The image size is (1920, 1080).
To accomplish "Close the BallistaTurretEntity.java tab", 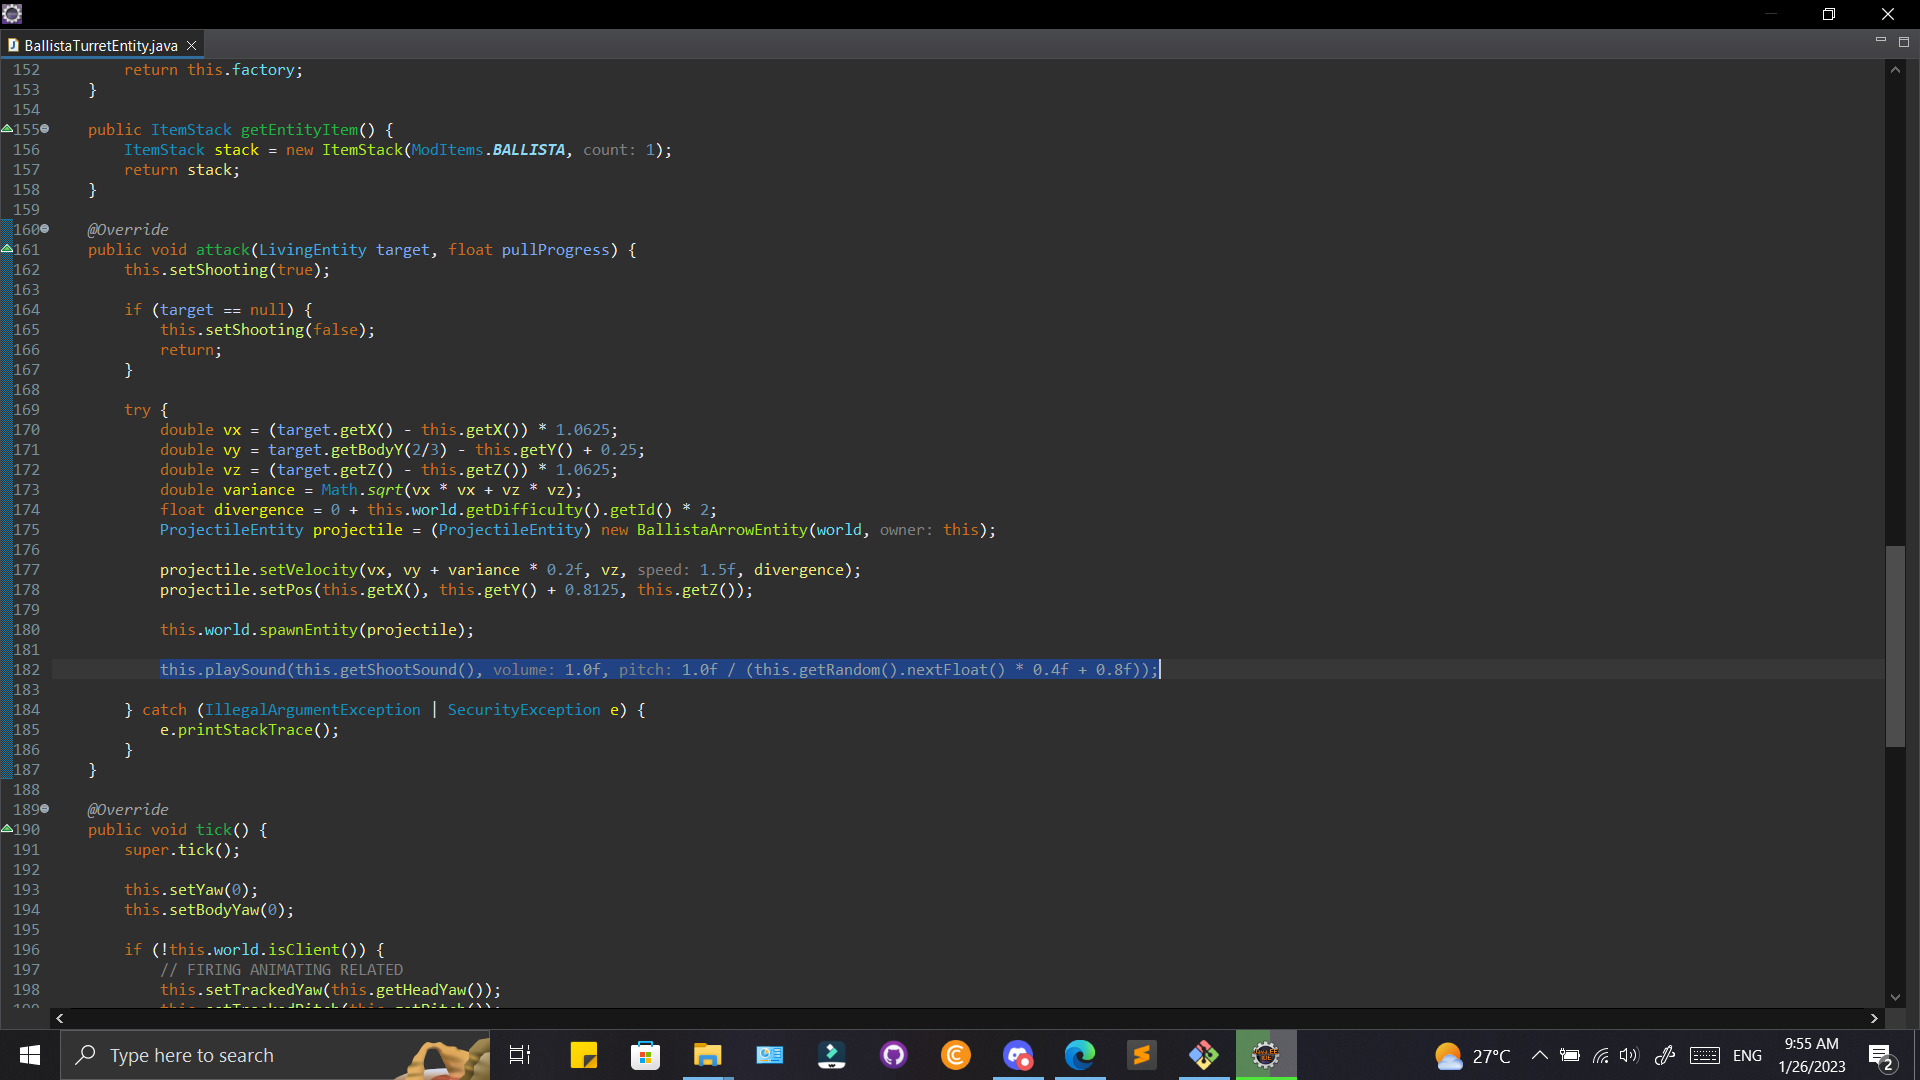I will click(x=192, y=45).
